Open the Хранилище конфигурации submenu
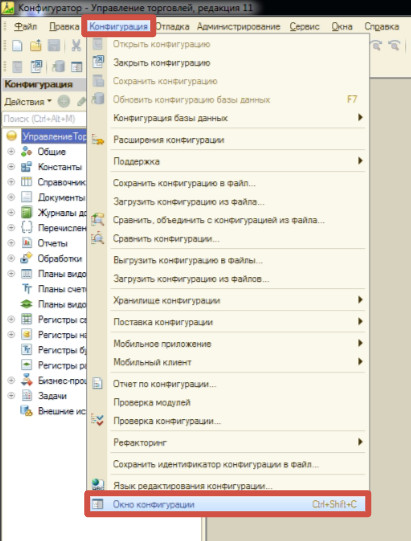This screenshot has width=411, height=541. pyautogui.click(x=228, y=300)
